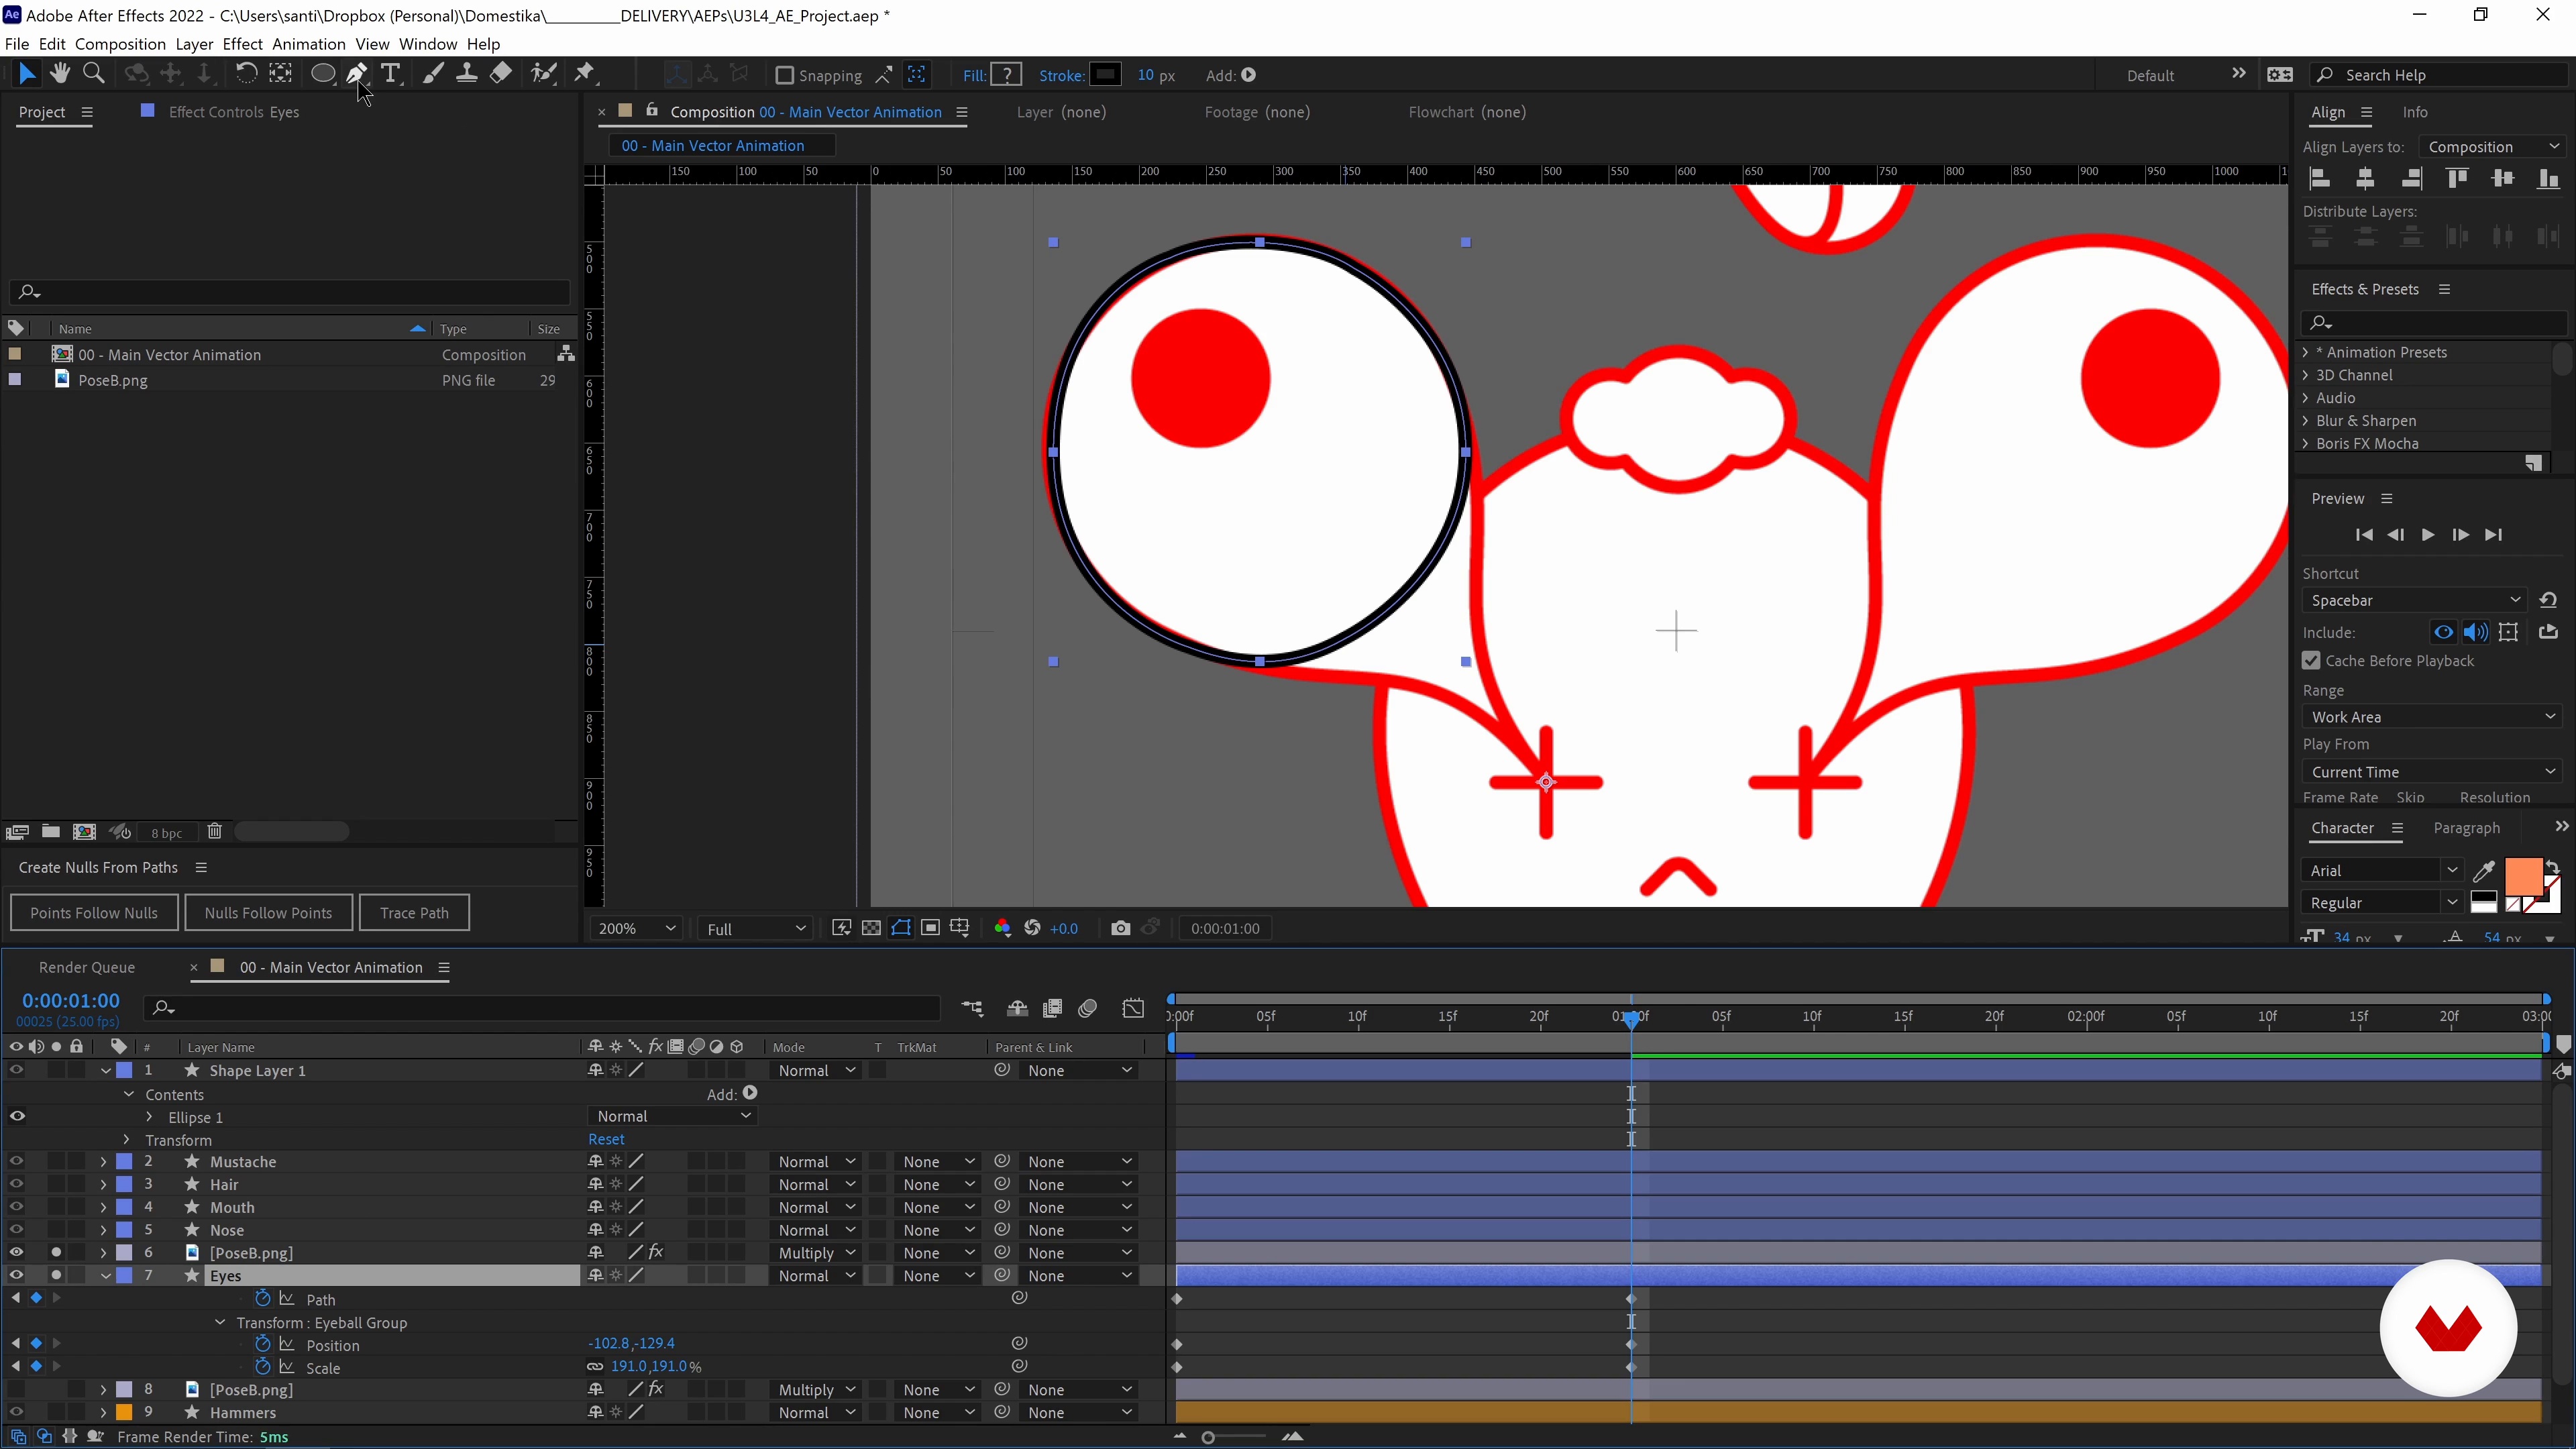Click the Align horizontal center icon
The width and height of the screenshot is (2576, 1449).
tap(2366, 179)
